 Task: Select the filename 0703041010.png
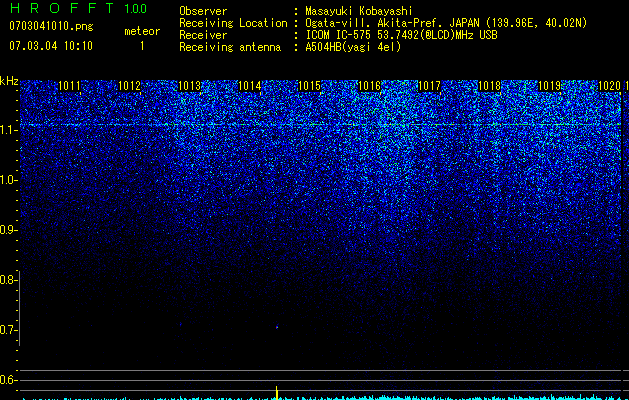point(51,26)
